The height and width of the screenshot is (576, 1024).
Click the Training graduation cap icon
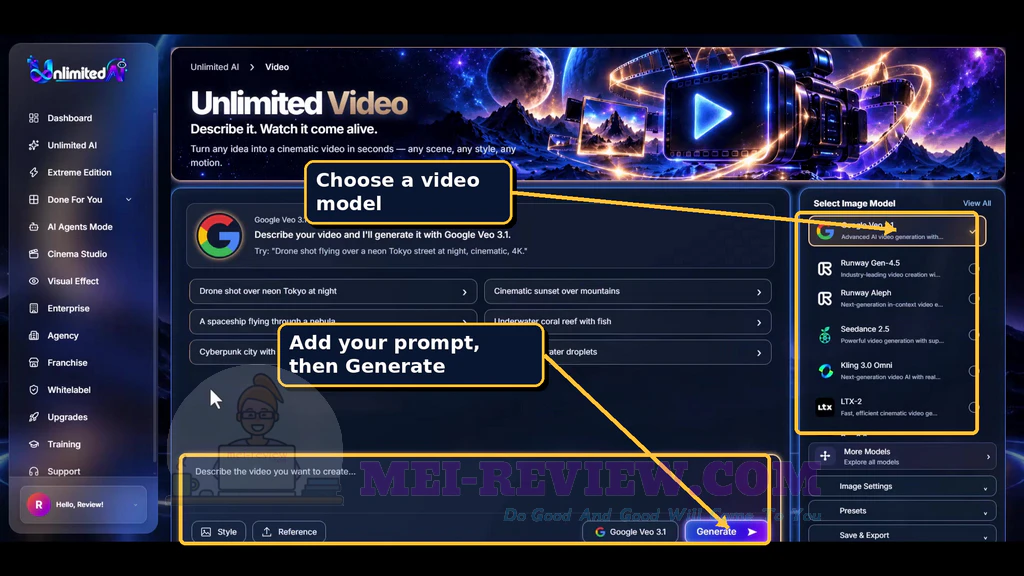pyautogui.click(x=34, y=444)
